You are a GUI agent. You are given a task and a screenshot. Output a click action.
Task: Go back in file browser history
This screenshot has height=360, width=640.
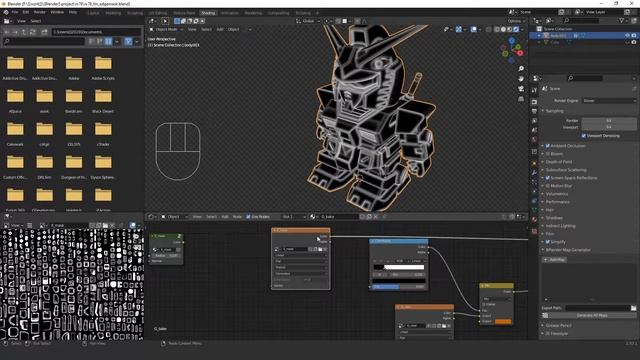7,32
